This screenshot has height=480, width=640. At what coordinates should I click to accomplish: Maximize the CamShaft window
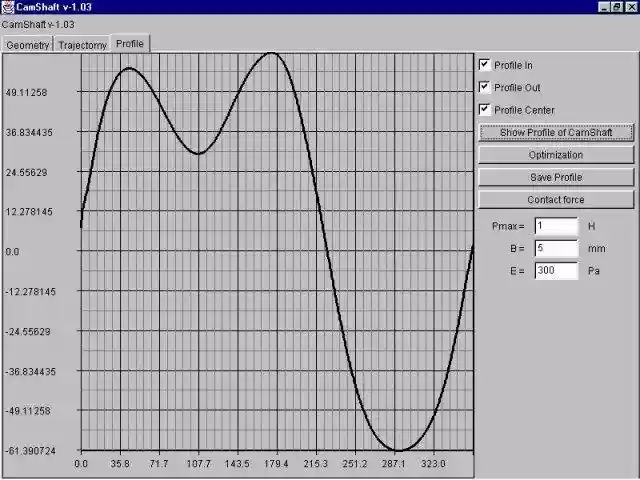click(617, 7)
